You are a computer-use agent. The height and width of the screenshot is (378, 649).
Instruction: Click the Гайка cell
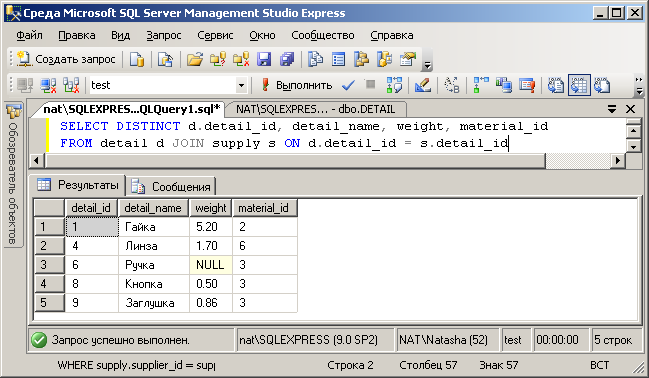[x=154, y=227]
